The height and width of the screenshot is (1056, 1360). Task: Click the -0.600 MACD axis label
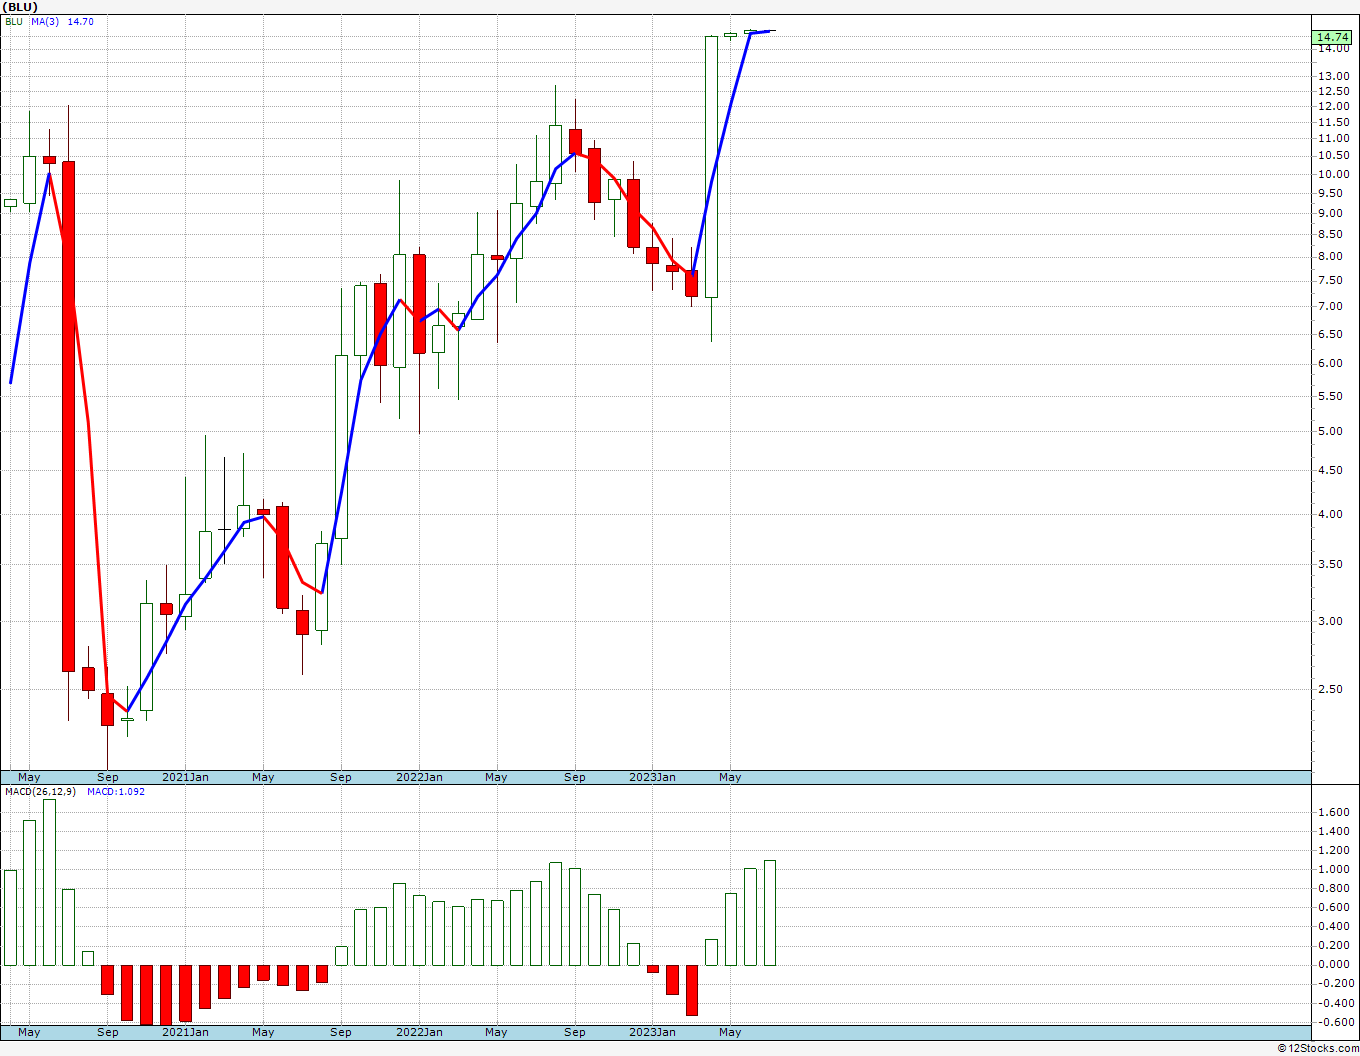1335,1022
